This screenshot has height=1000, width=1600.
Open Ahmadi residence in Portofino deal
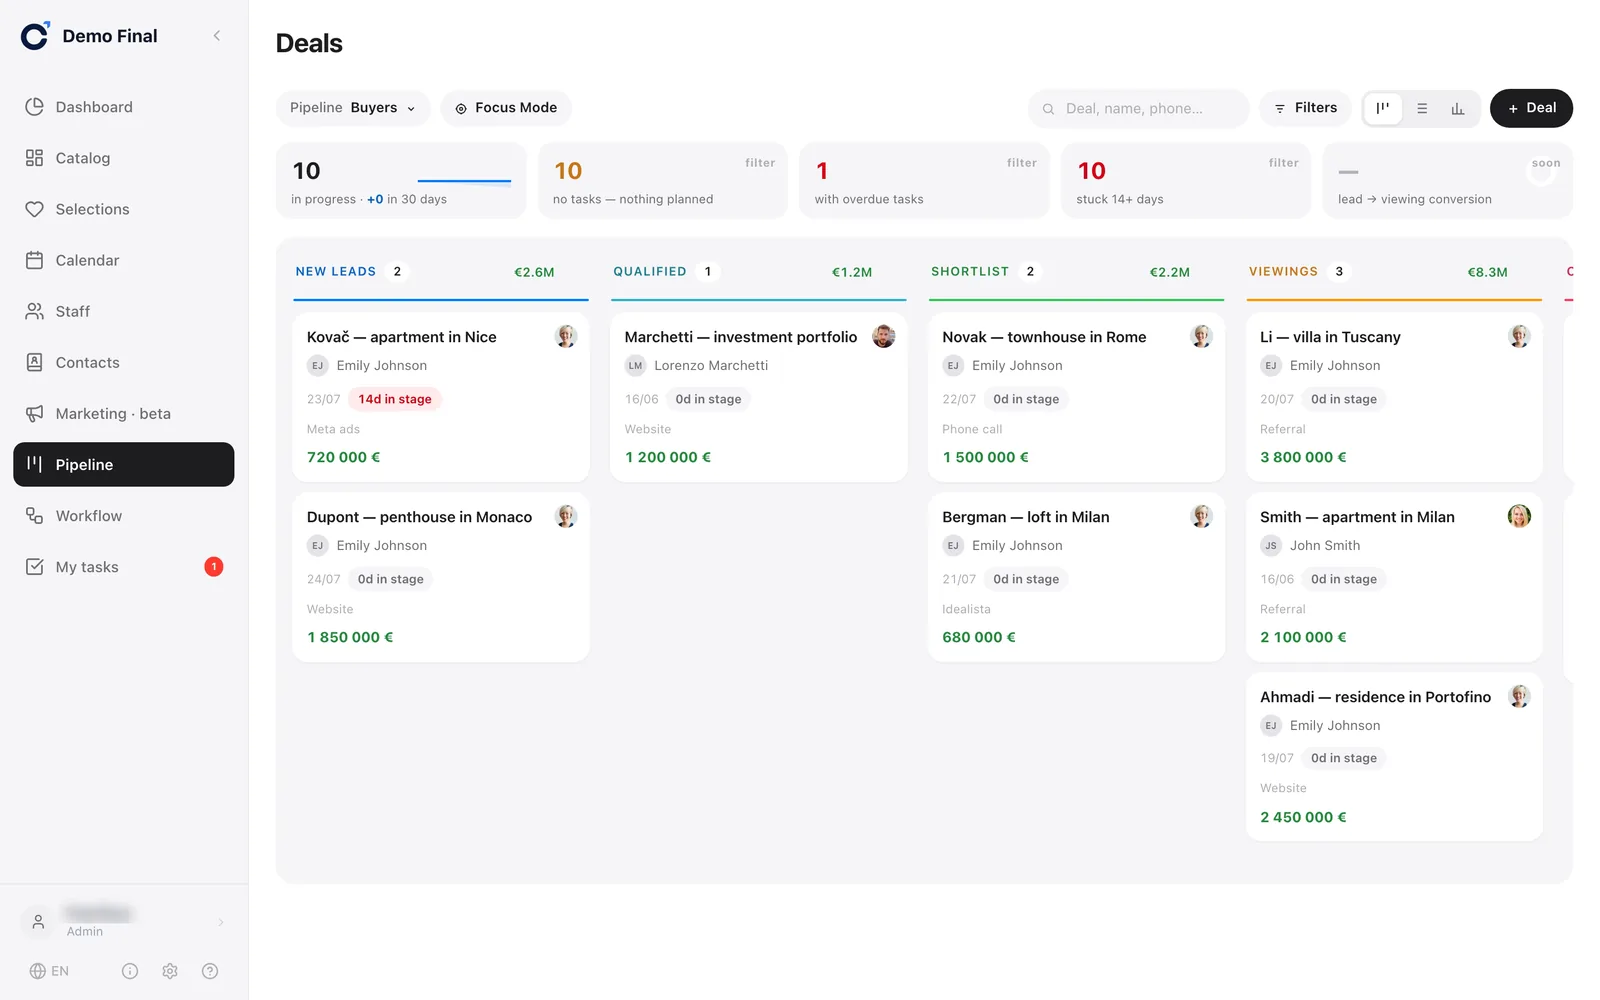[x=1394, y=757]
